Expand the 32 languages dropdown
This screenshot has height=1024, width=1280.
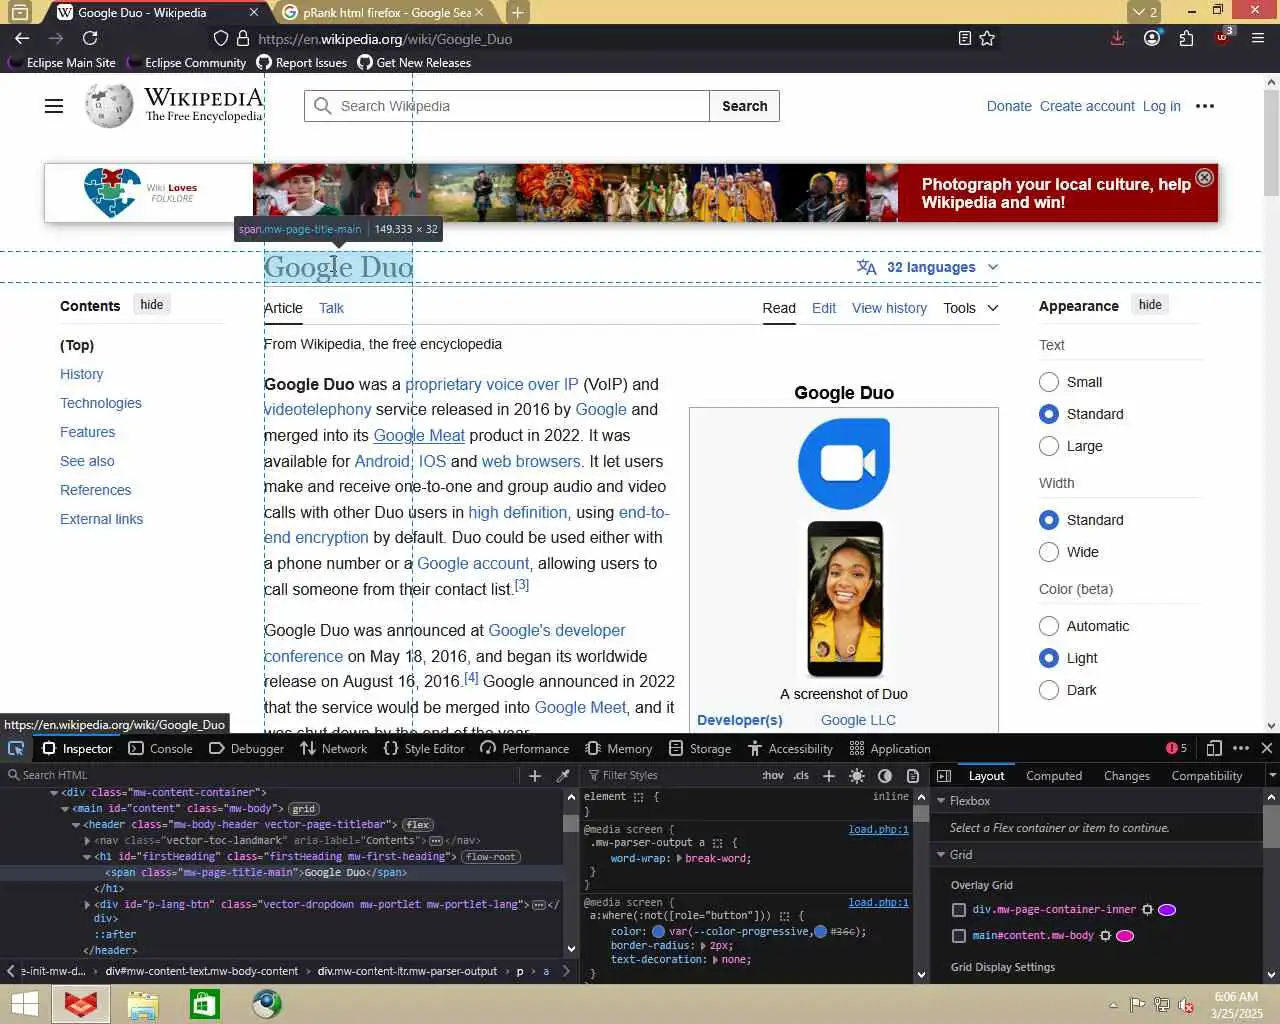pyautogui.click(x=927, y=267)
